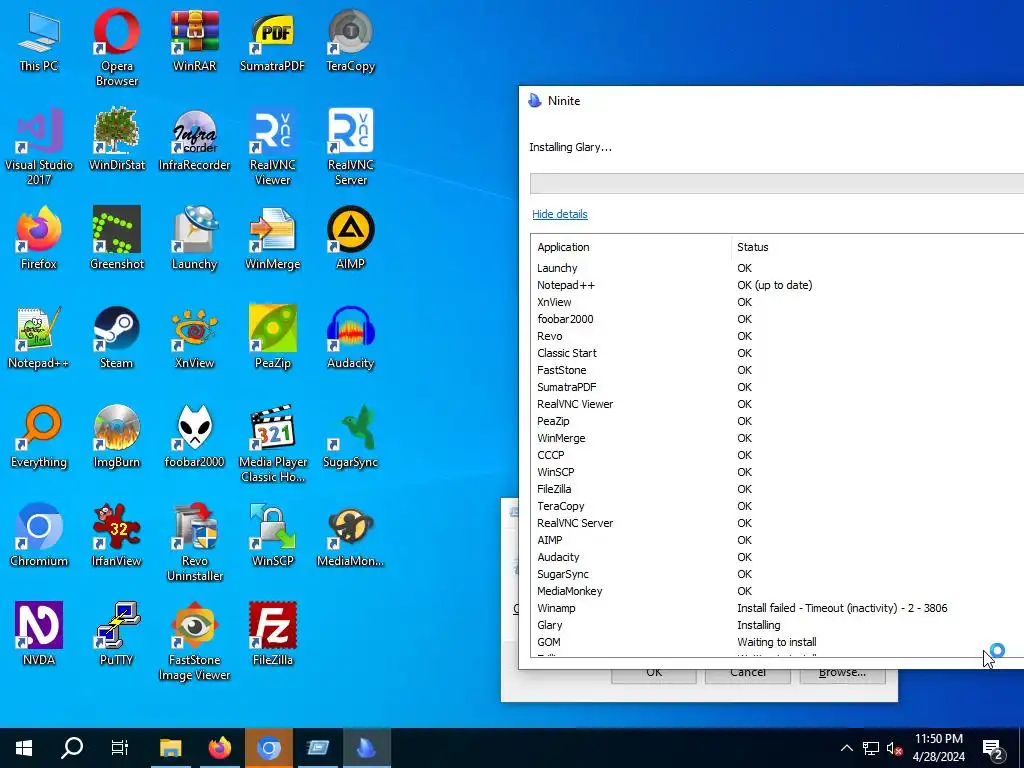Click the Revo Uninstaller desktop icon

tap(195, 542)
